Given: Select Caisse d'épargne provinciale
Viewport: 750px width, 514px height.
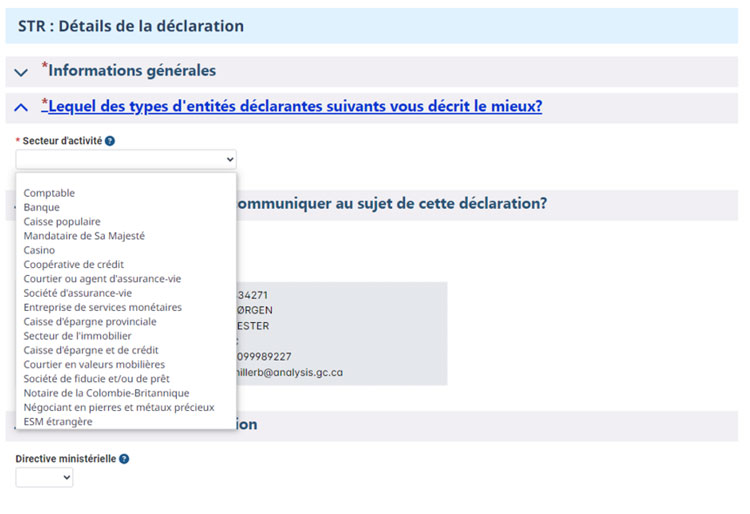Looking at the screenshot, I should click(x=90, y=322).
